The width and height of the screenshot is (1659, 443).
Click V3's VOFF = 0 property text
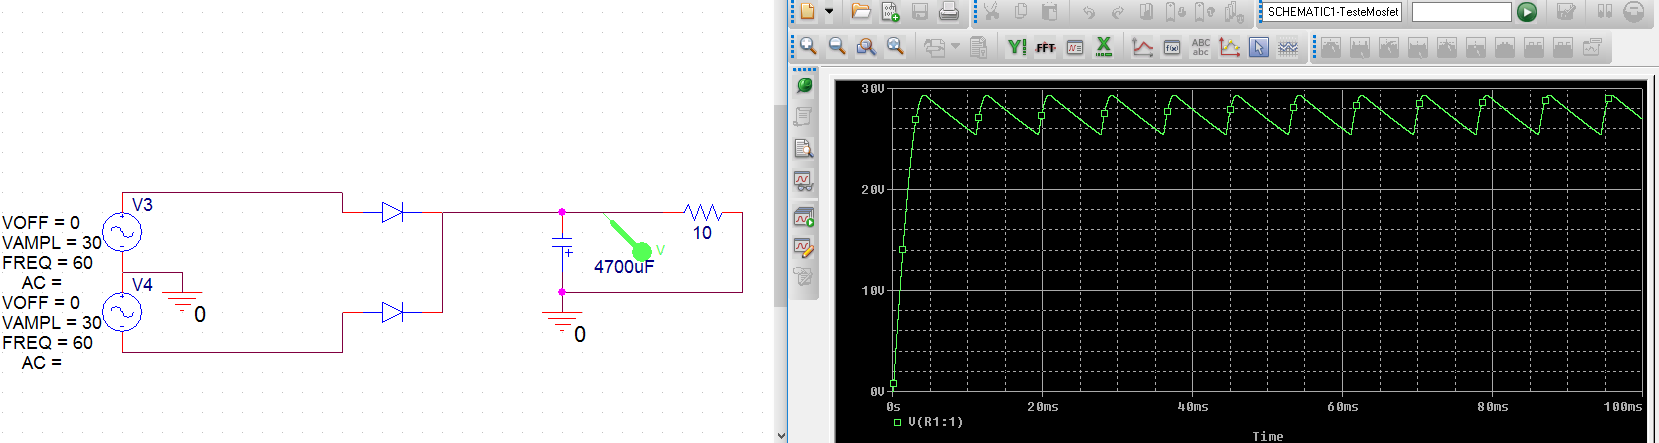[x=41, y=223]
